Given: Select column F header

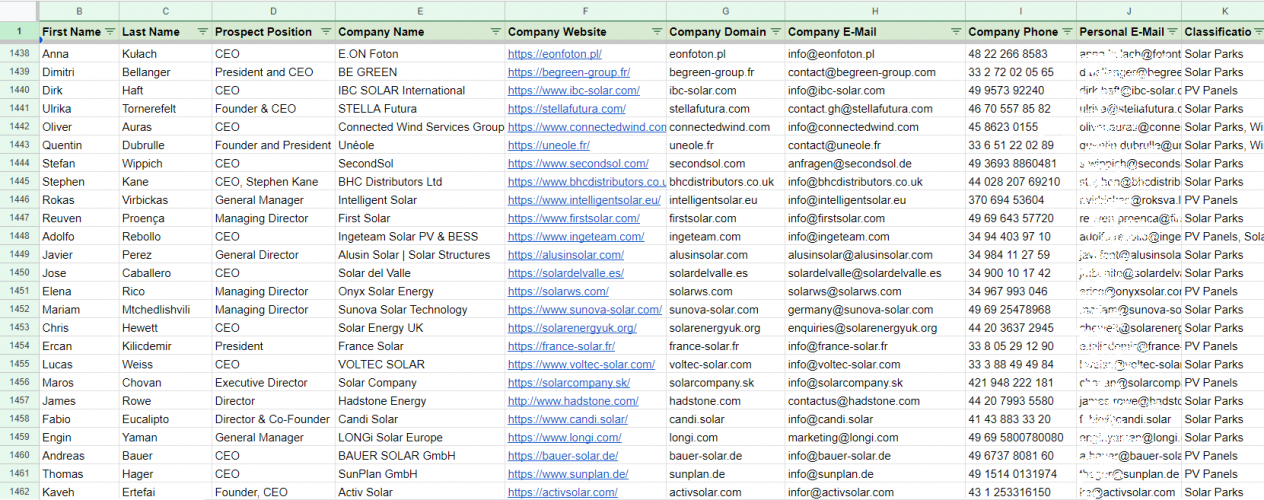Looking at the screenshot, I should [585, 11].
